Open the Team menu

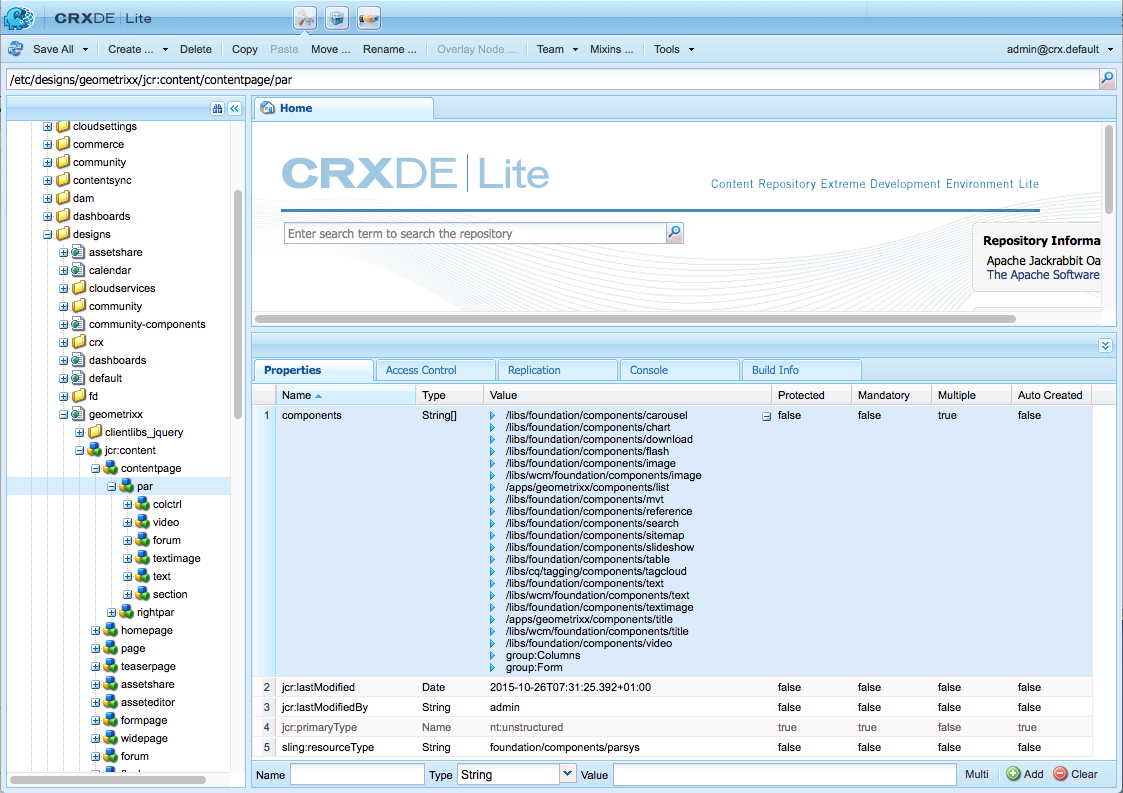557,49
